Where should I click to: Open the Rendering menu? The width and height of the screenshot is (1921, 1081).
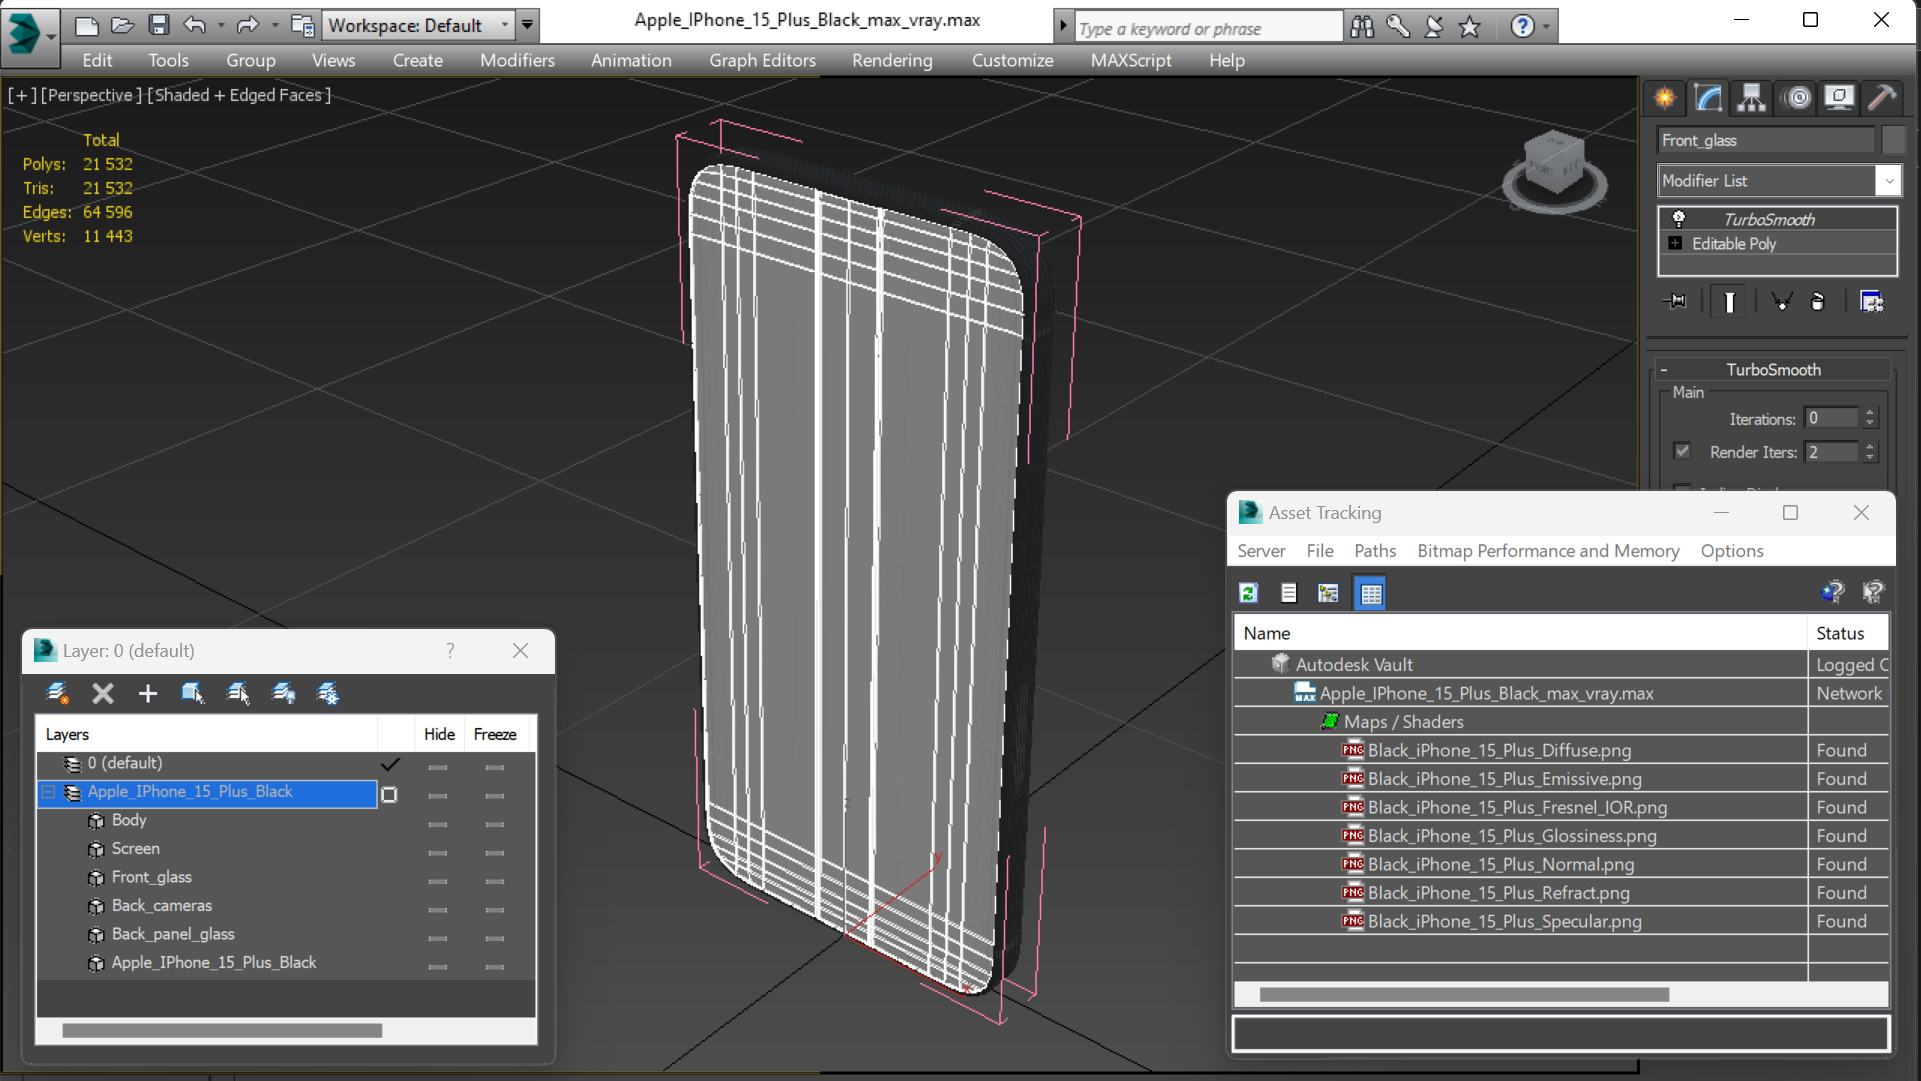pos(892,60)
